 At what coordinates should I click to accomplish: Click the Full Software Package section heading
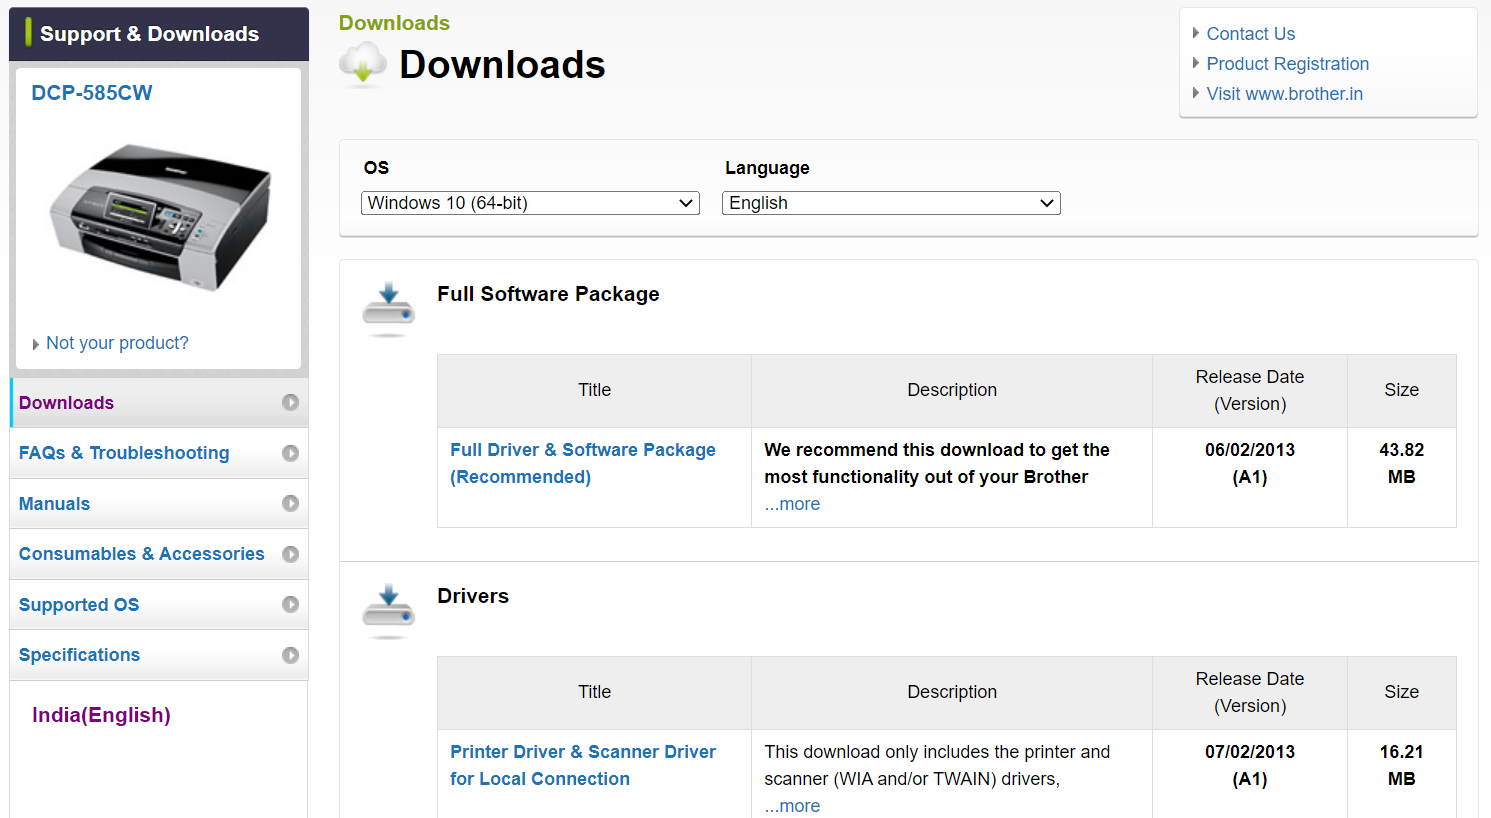pos(548,294)
